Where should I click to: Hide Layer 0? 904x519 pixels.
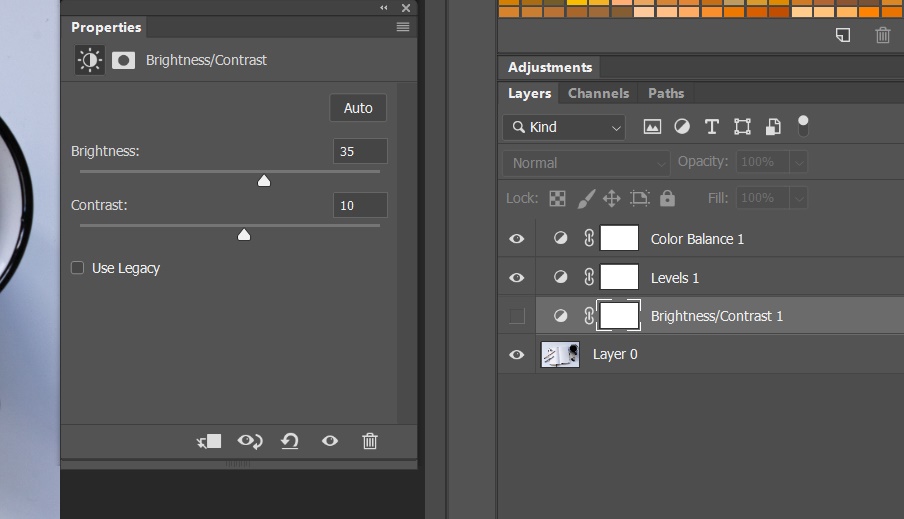(x=517, y=355)
